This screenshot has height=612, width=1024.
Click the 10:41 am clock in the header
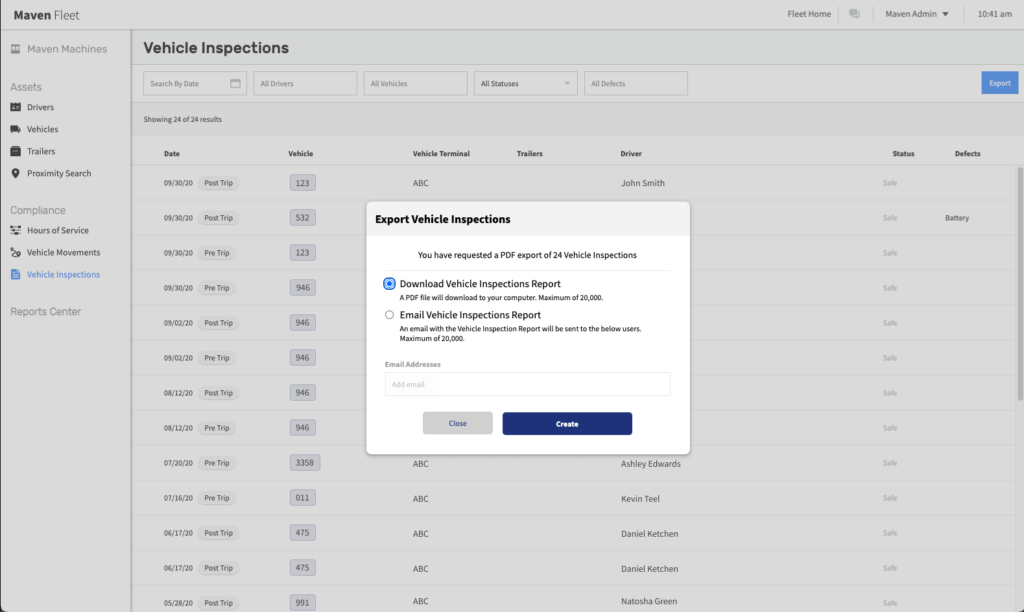[x=994, y=14]
